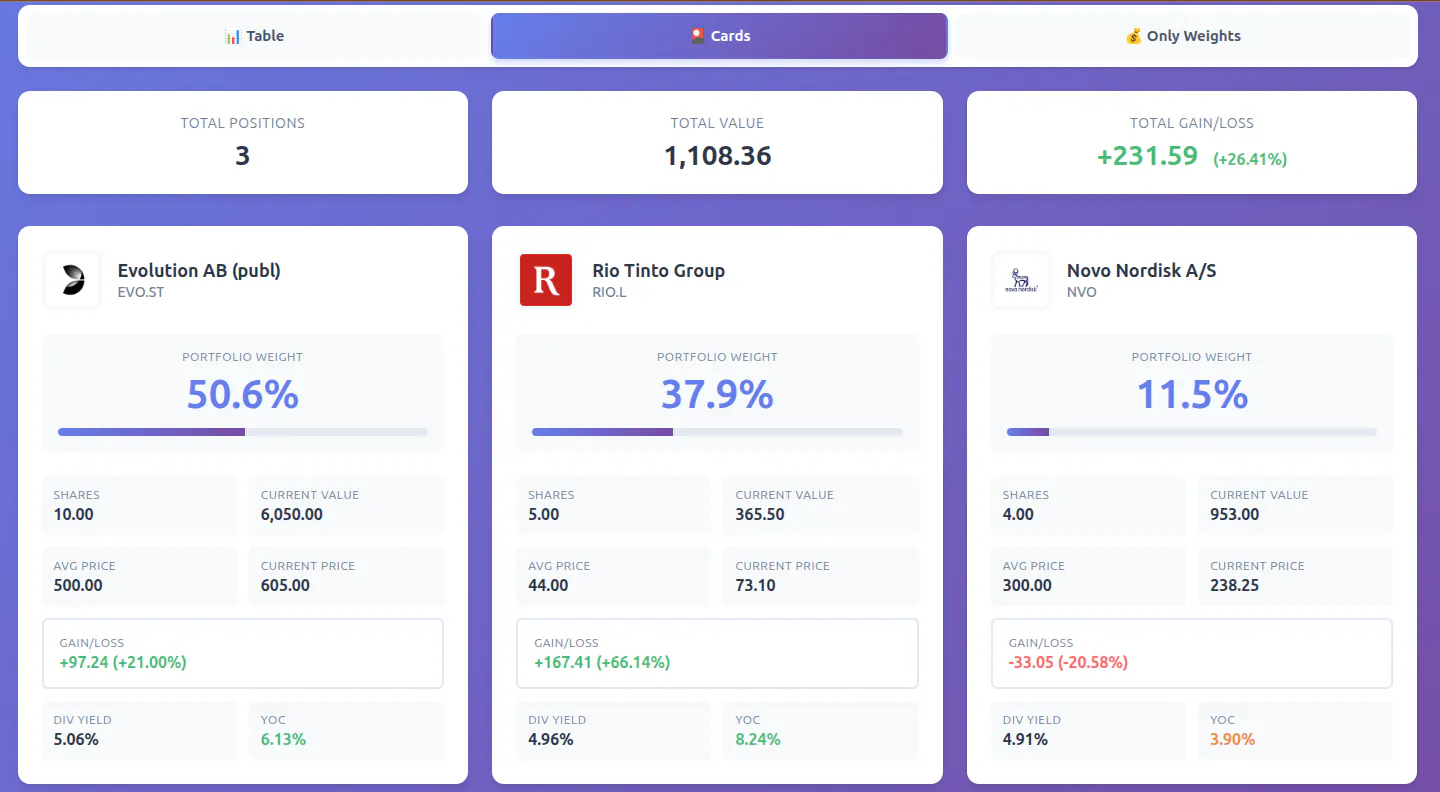Click Evolution's shares value 10.00
Image resolution: width=1440 pixels, height=792 pixels.
coord(74,514)
